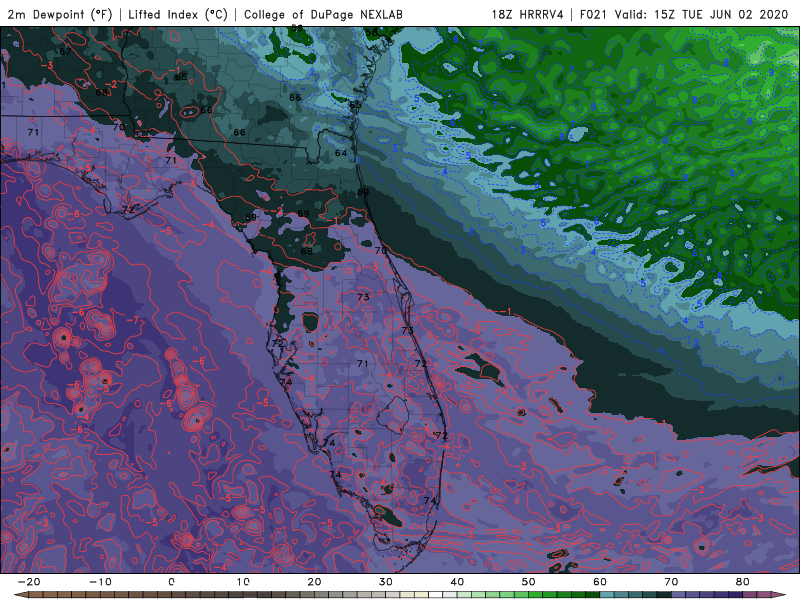Click the "80" color scale label
Viewport: 800px width, 600px height.
[743, 582]
